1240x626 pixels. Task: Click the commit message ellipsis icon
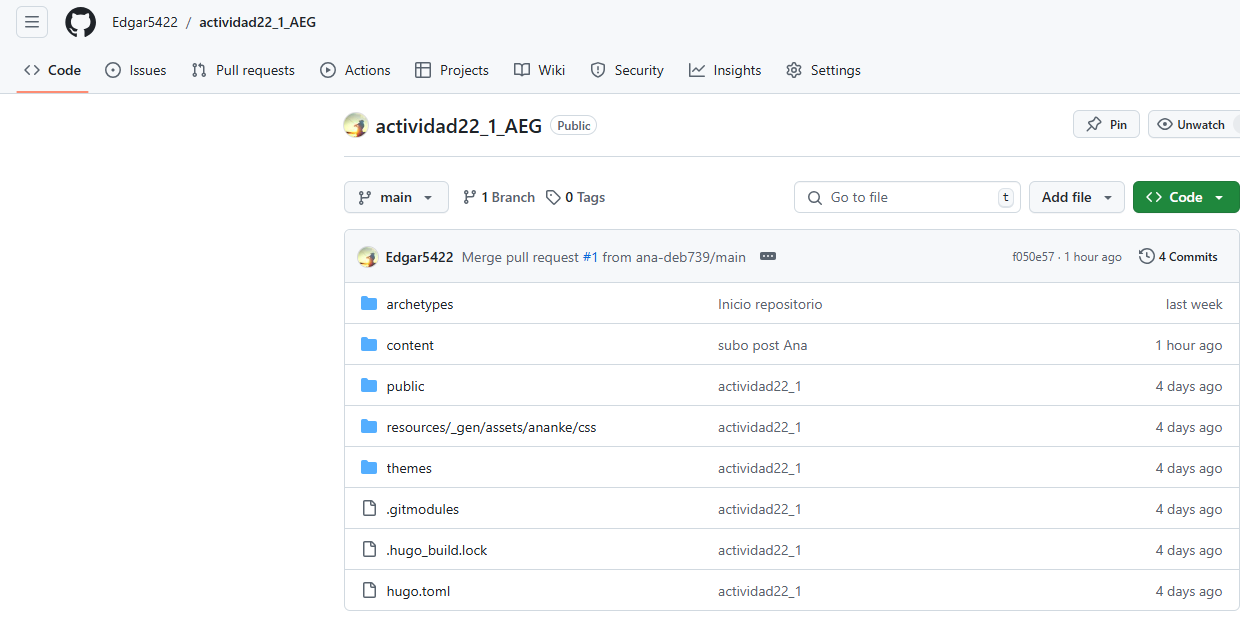767,257
